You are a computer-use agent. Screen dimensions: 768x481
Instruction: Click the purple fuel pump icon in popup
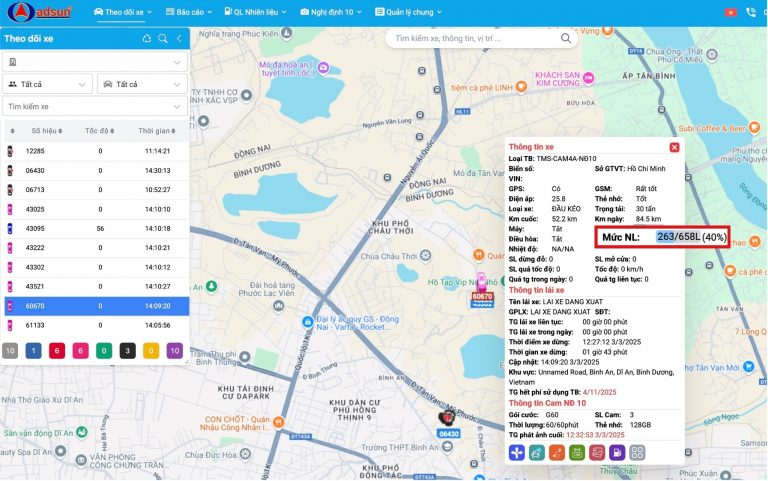pyautogui.click(x=617, y=453)
